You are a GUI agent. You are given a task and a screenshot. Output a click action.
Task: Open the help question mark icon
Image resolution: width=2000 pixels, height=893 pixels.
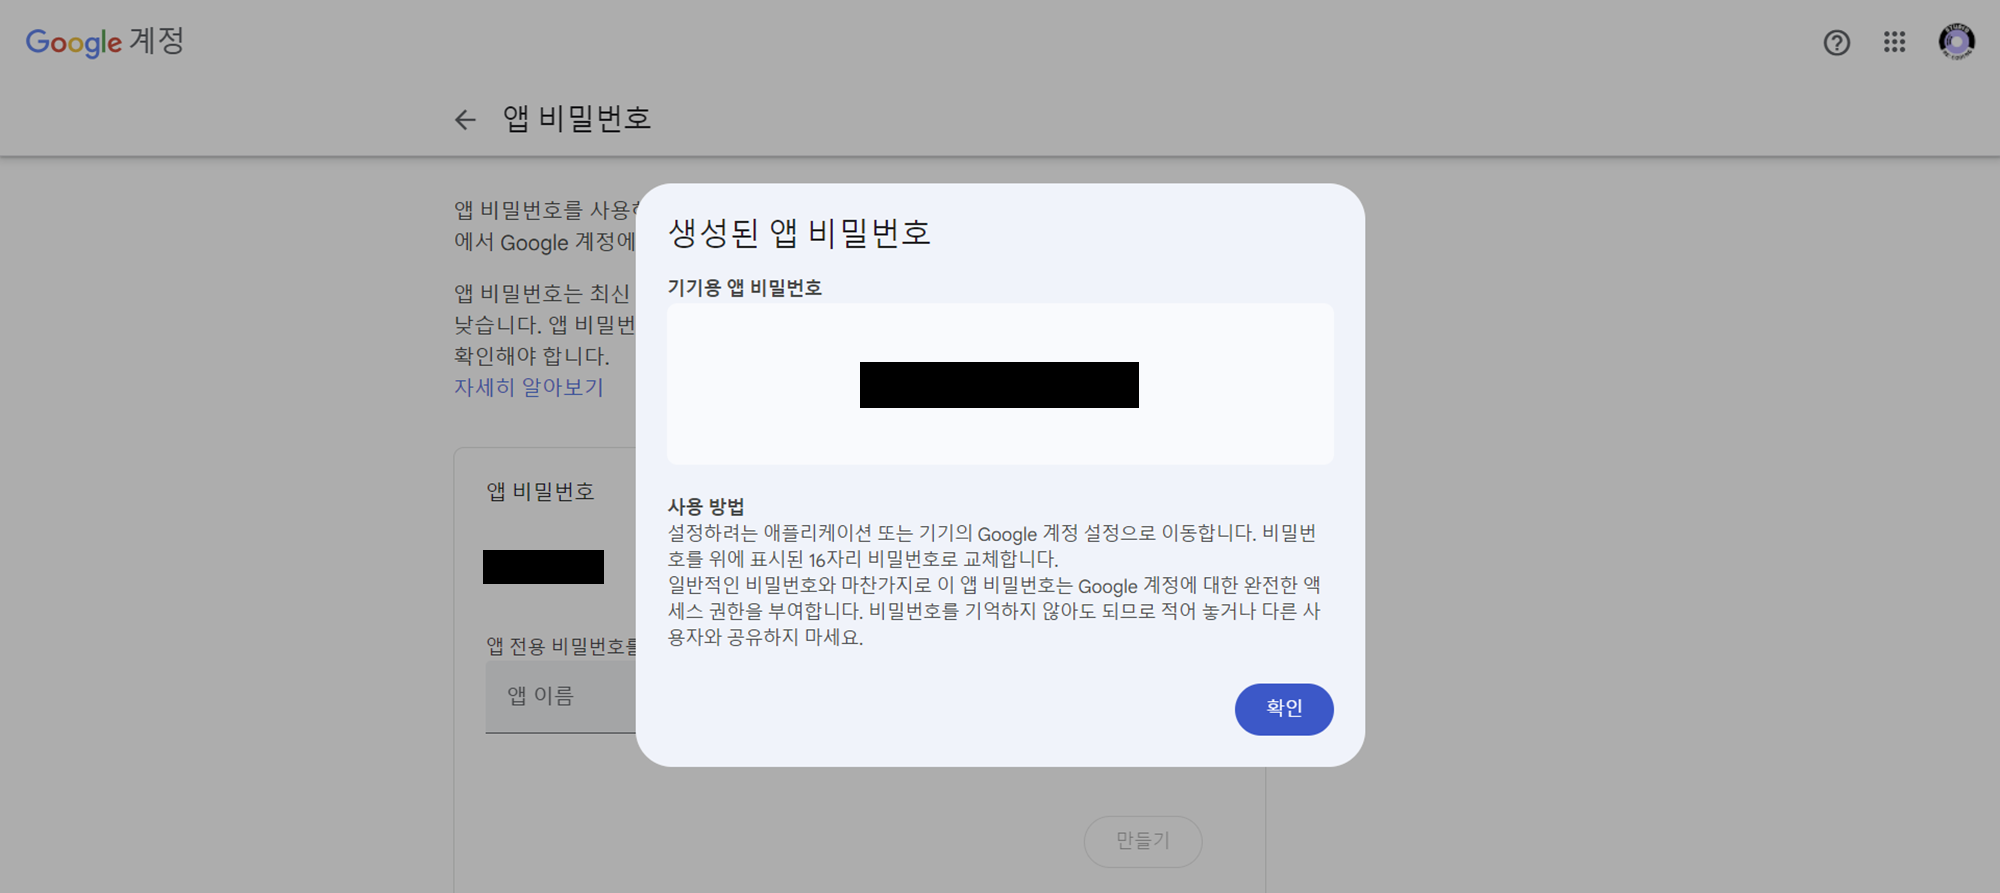click(1836, 42)
